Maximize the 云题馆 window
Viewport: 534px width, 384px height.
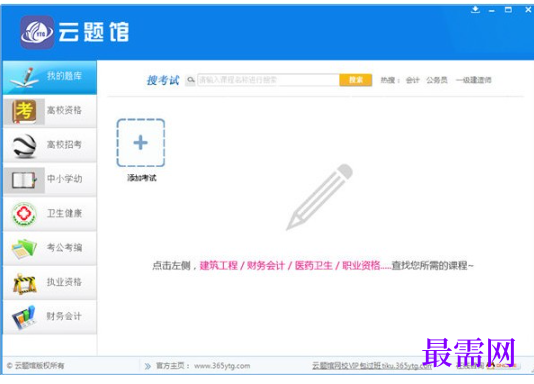point(508,10)
